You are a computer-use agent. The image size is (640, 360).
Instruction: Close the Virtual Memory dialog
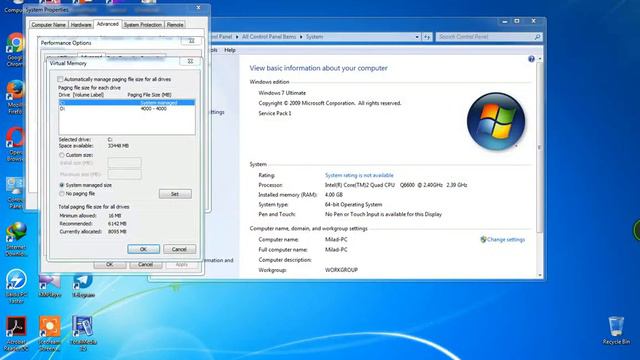coord(190,62)
